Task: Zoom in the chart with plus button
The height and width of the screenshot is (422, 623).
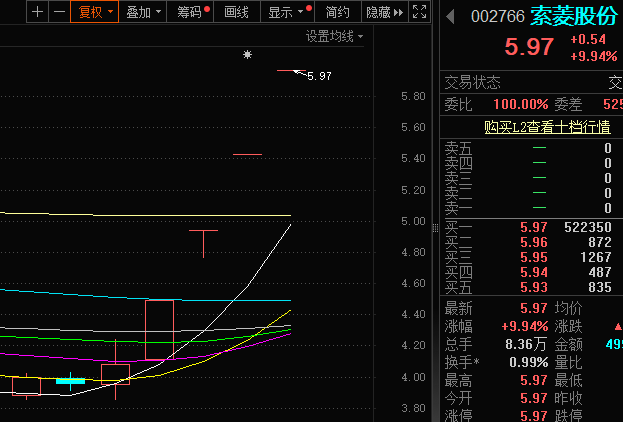Action: click(x=37, y=12)
